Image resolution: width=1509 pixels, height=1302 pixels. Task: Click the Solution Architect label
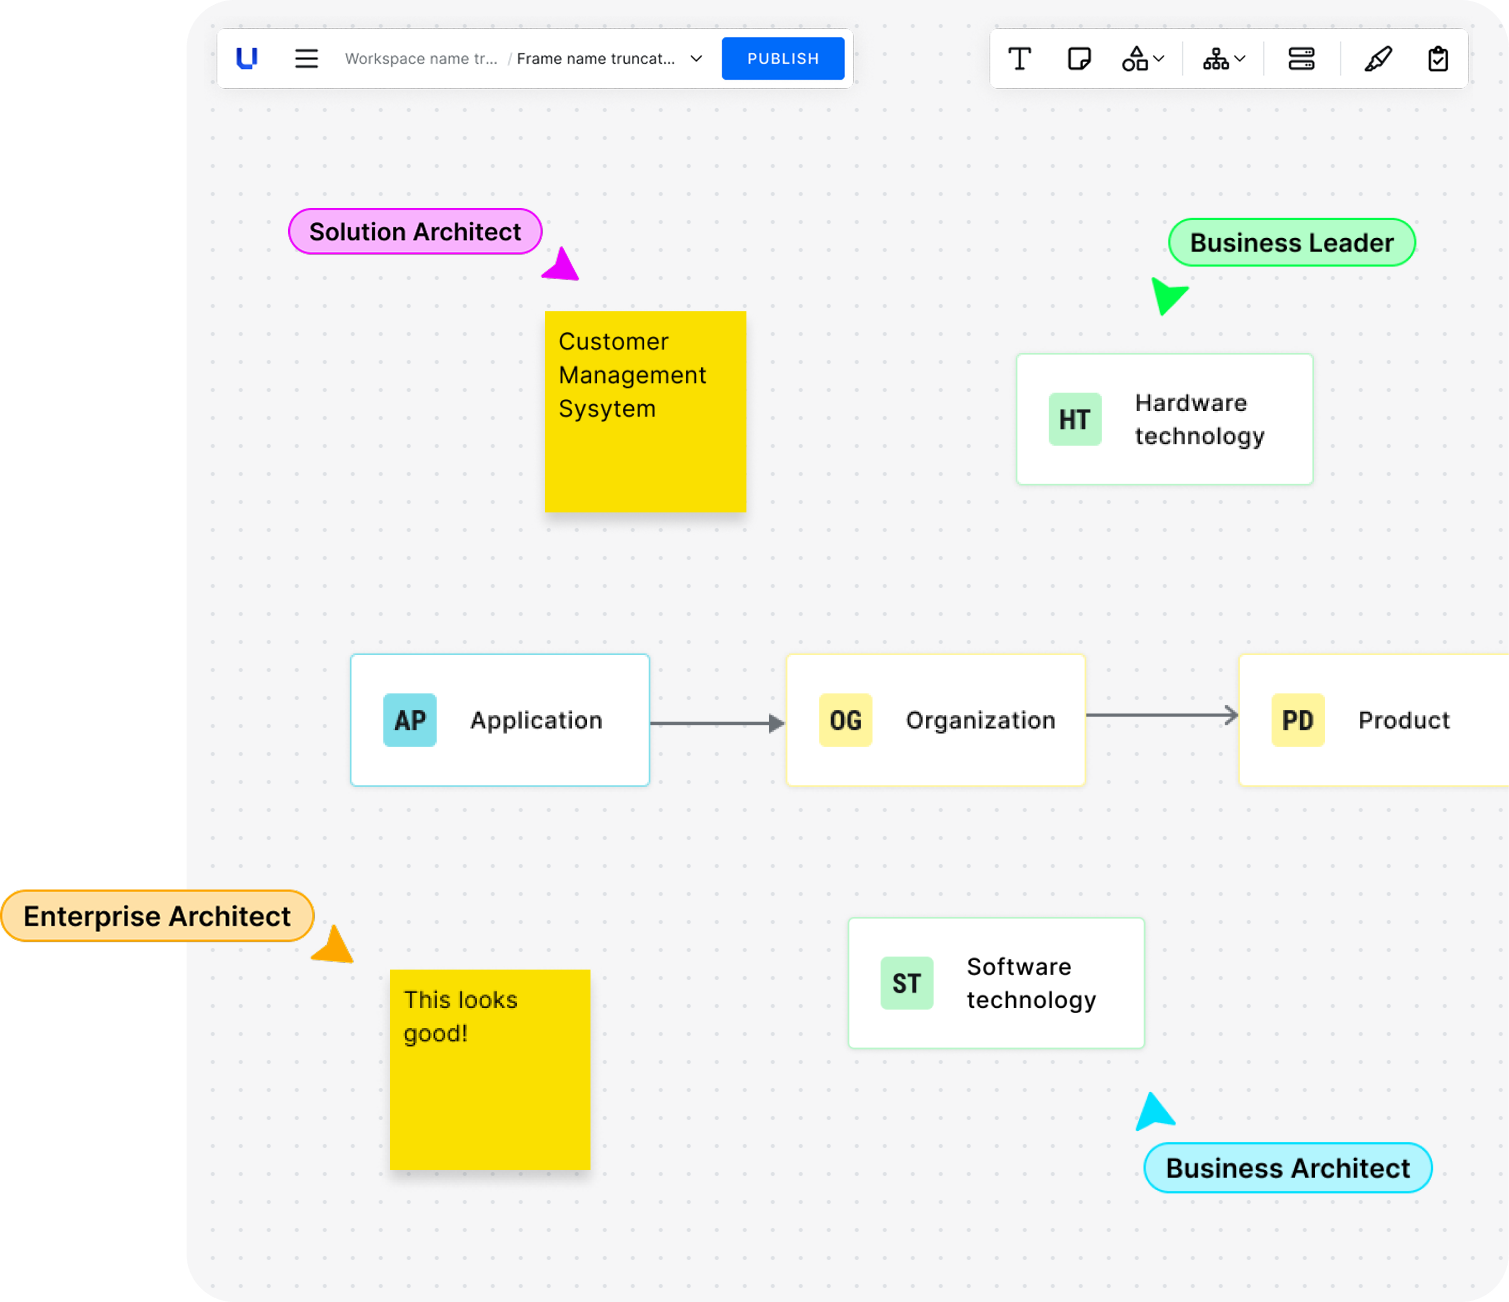pyautogui.click(x=415, y=232)
